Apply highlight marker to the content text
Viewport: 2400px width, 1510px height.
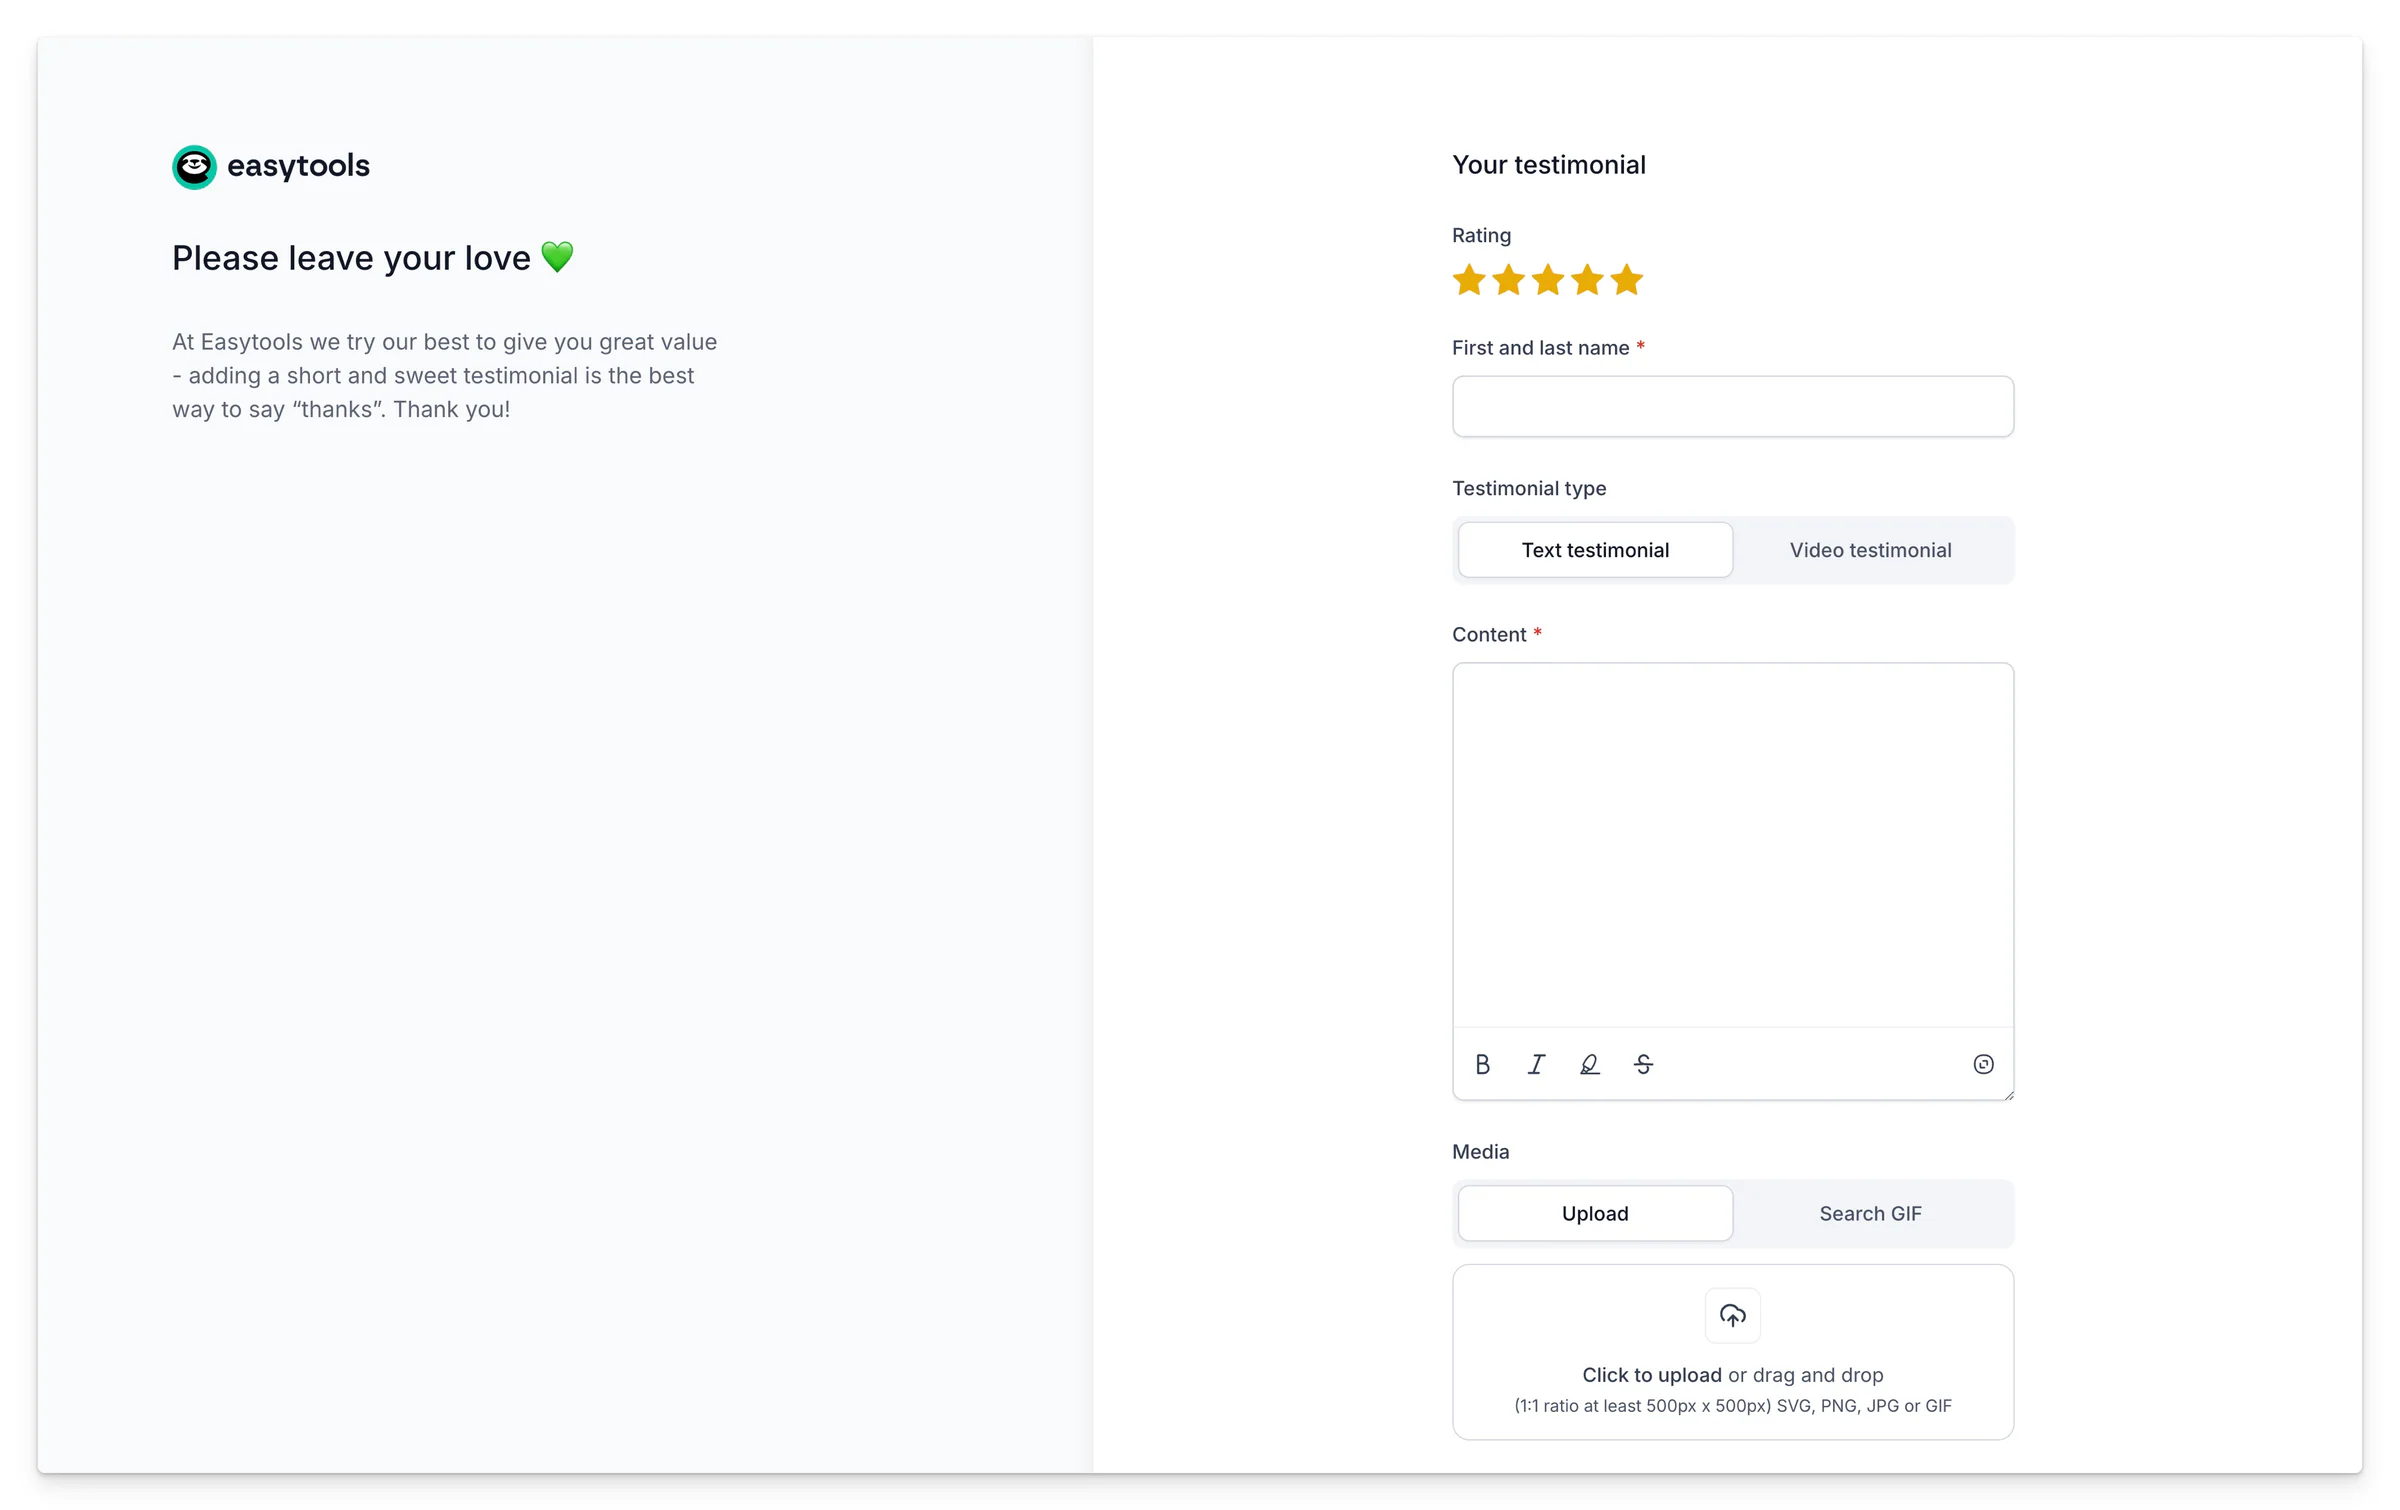1589,1064
